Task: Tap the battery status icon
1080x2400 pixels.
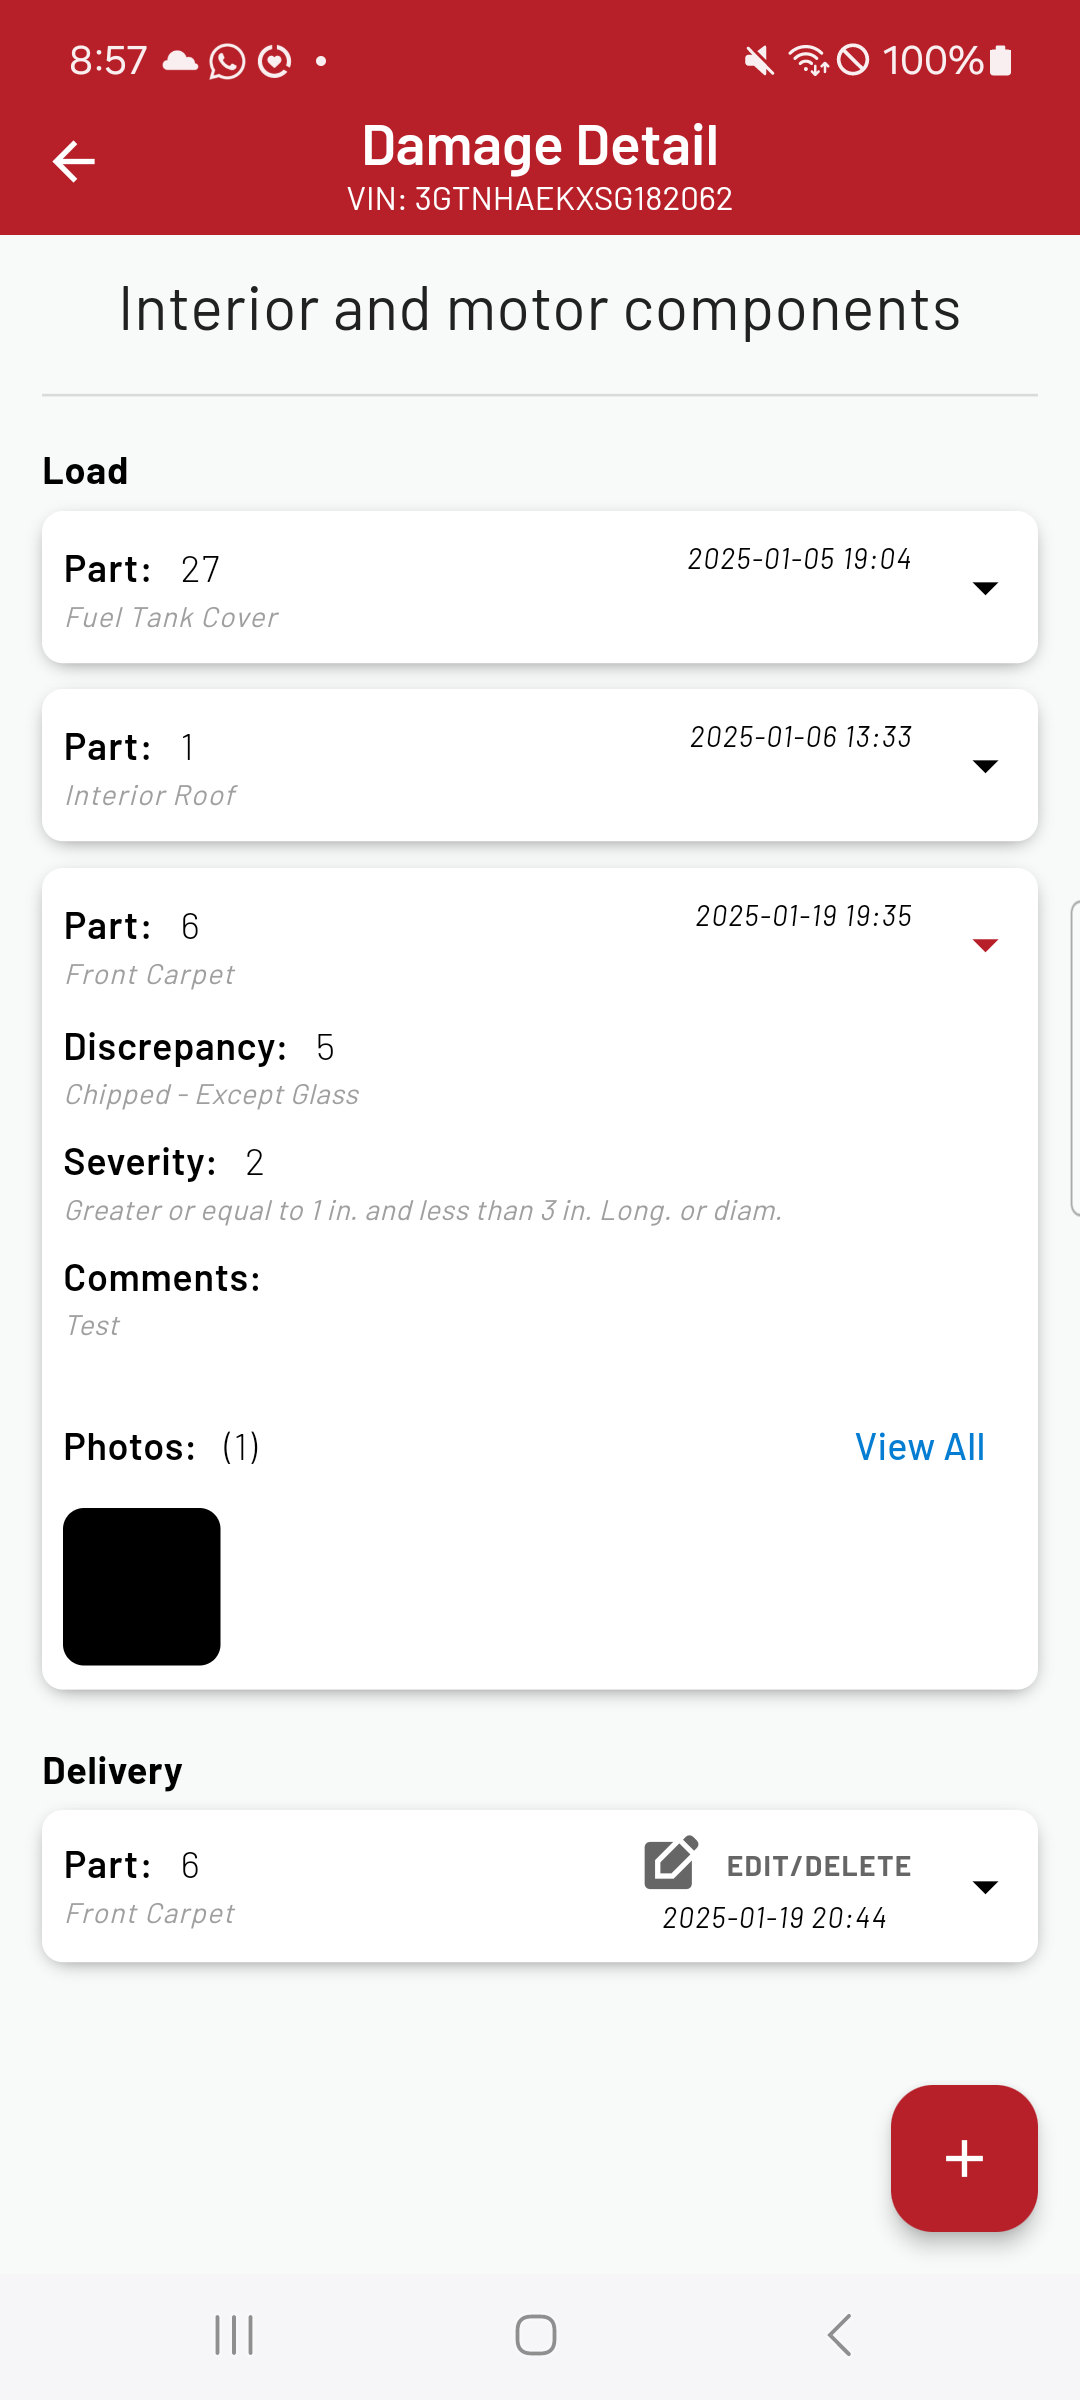Action: (x=1000, y=61)
